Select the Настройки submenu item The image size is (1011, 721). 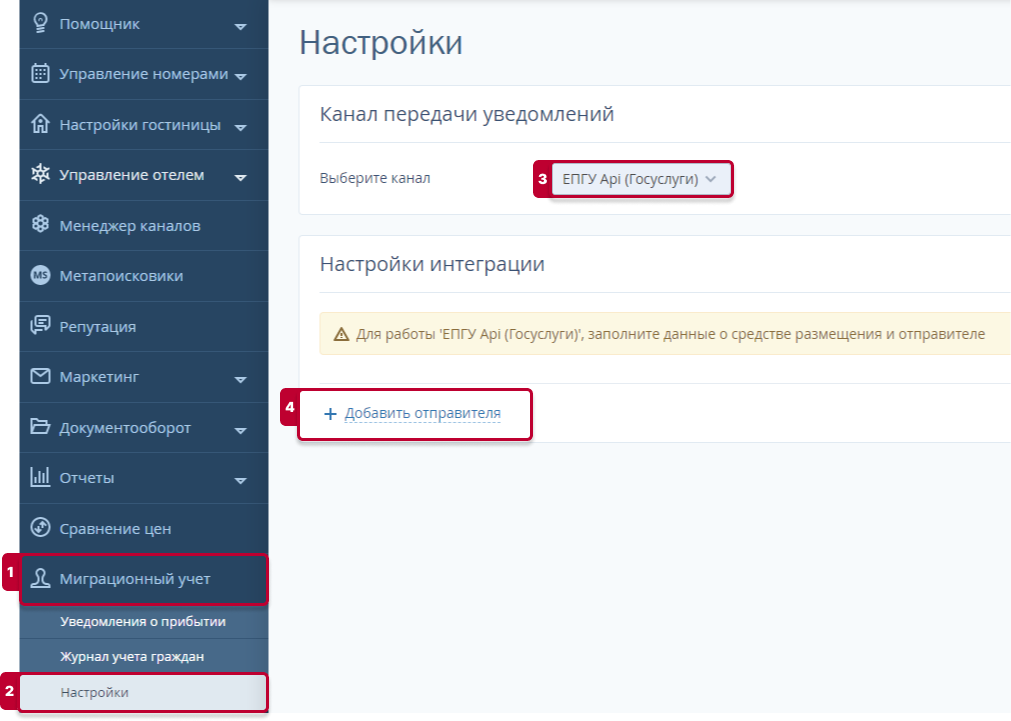(144, 693)
